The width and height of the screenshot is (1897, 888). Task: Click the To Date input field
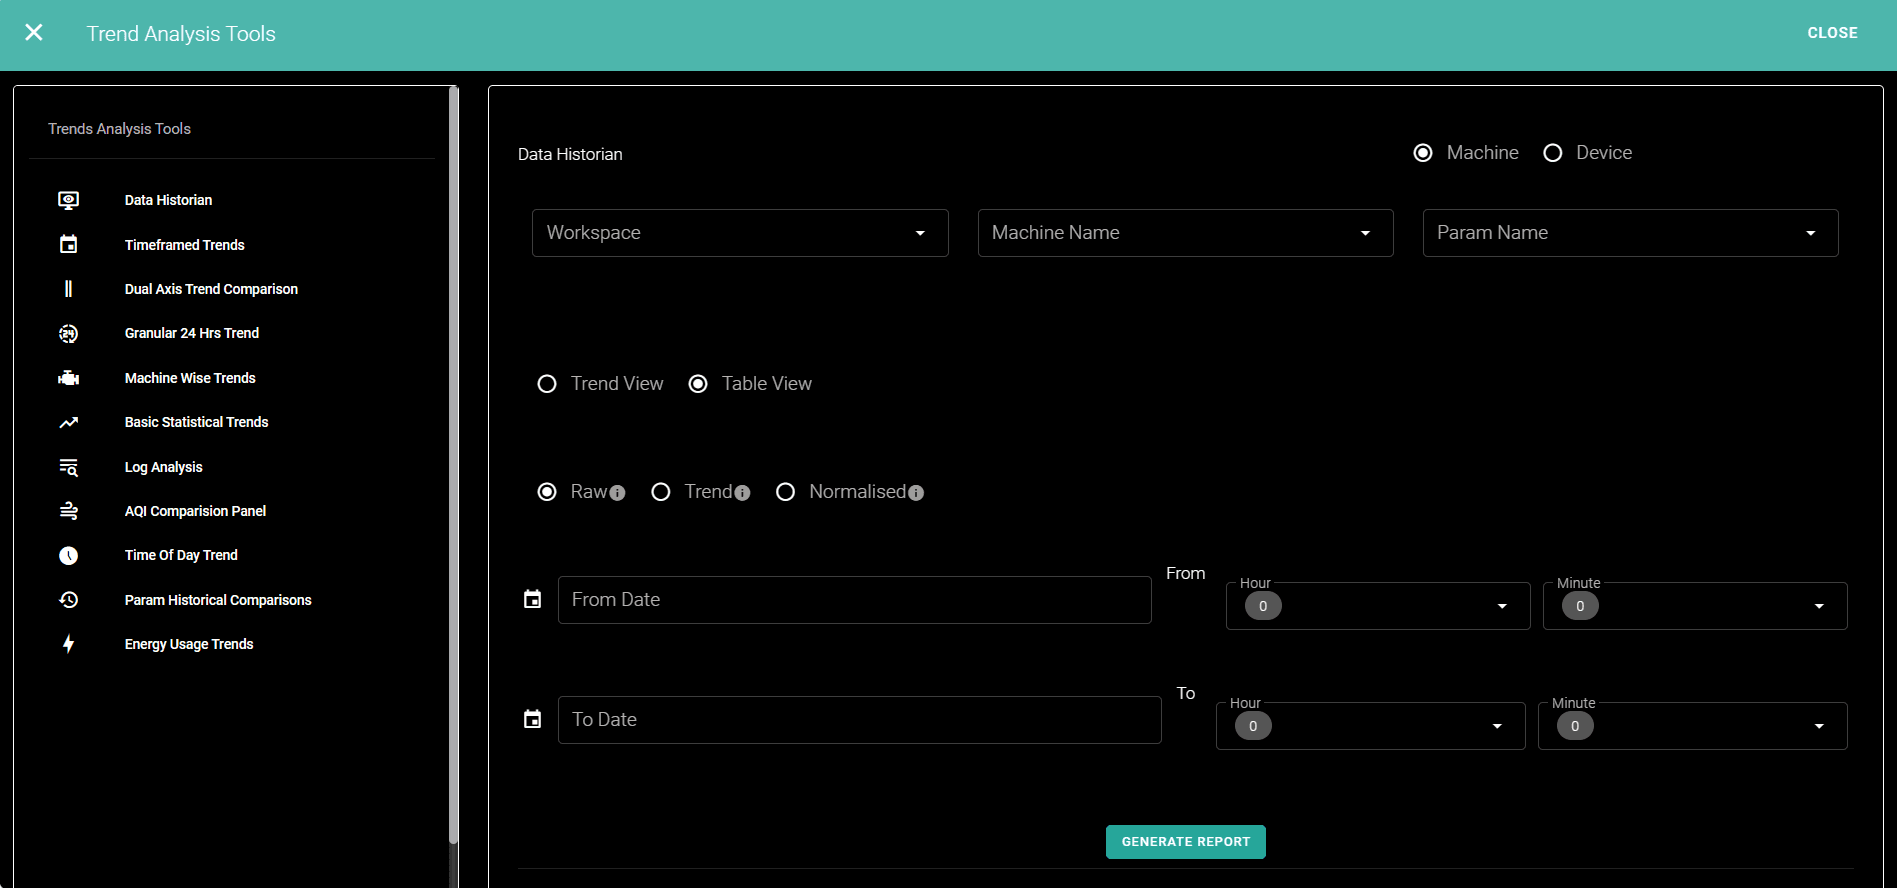[859, 720]
